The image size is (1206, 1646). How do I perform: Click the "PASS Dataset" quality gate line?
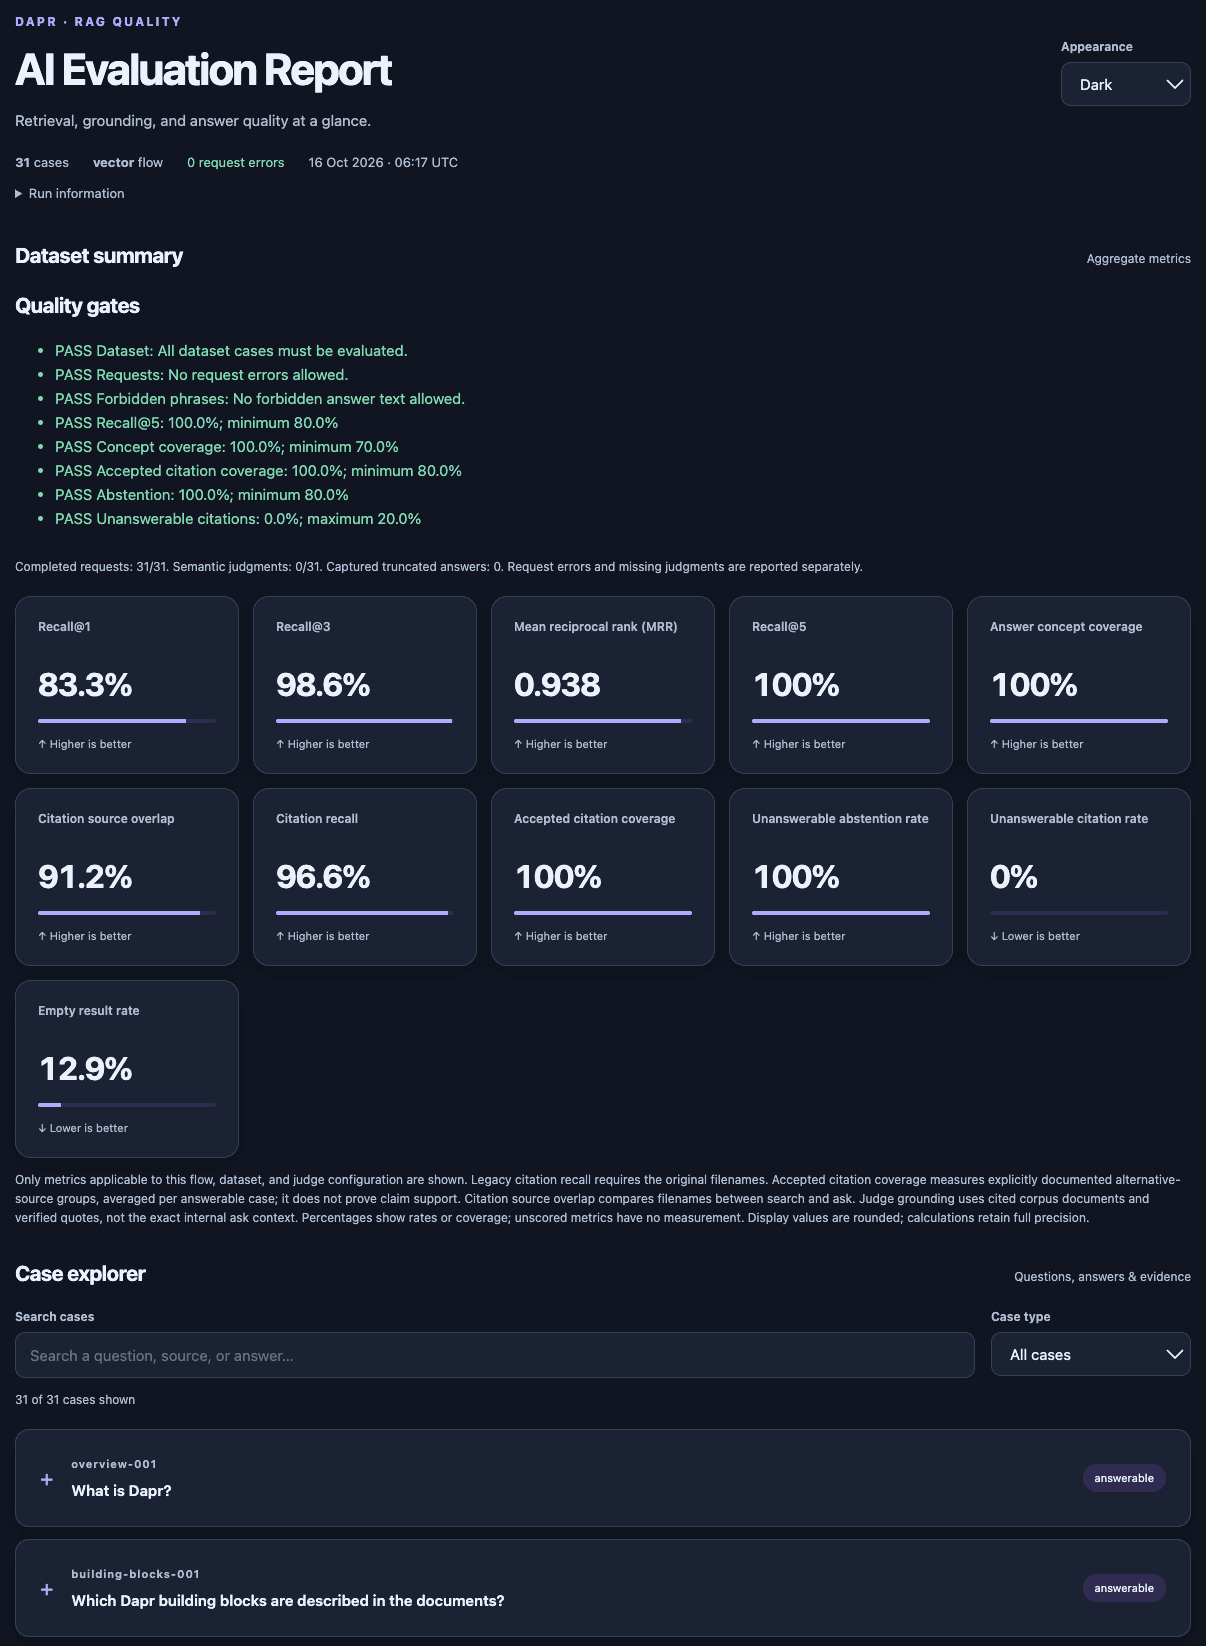point(231,351)
